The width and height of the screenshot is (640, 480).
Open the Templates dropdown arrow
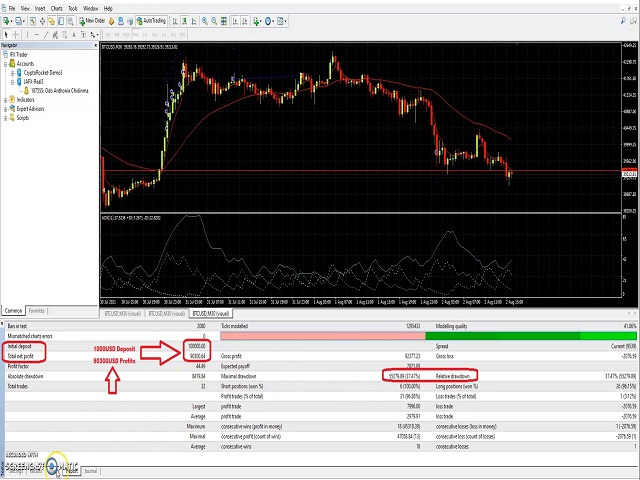(x=286, y=21)
